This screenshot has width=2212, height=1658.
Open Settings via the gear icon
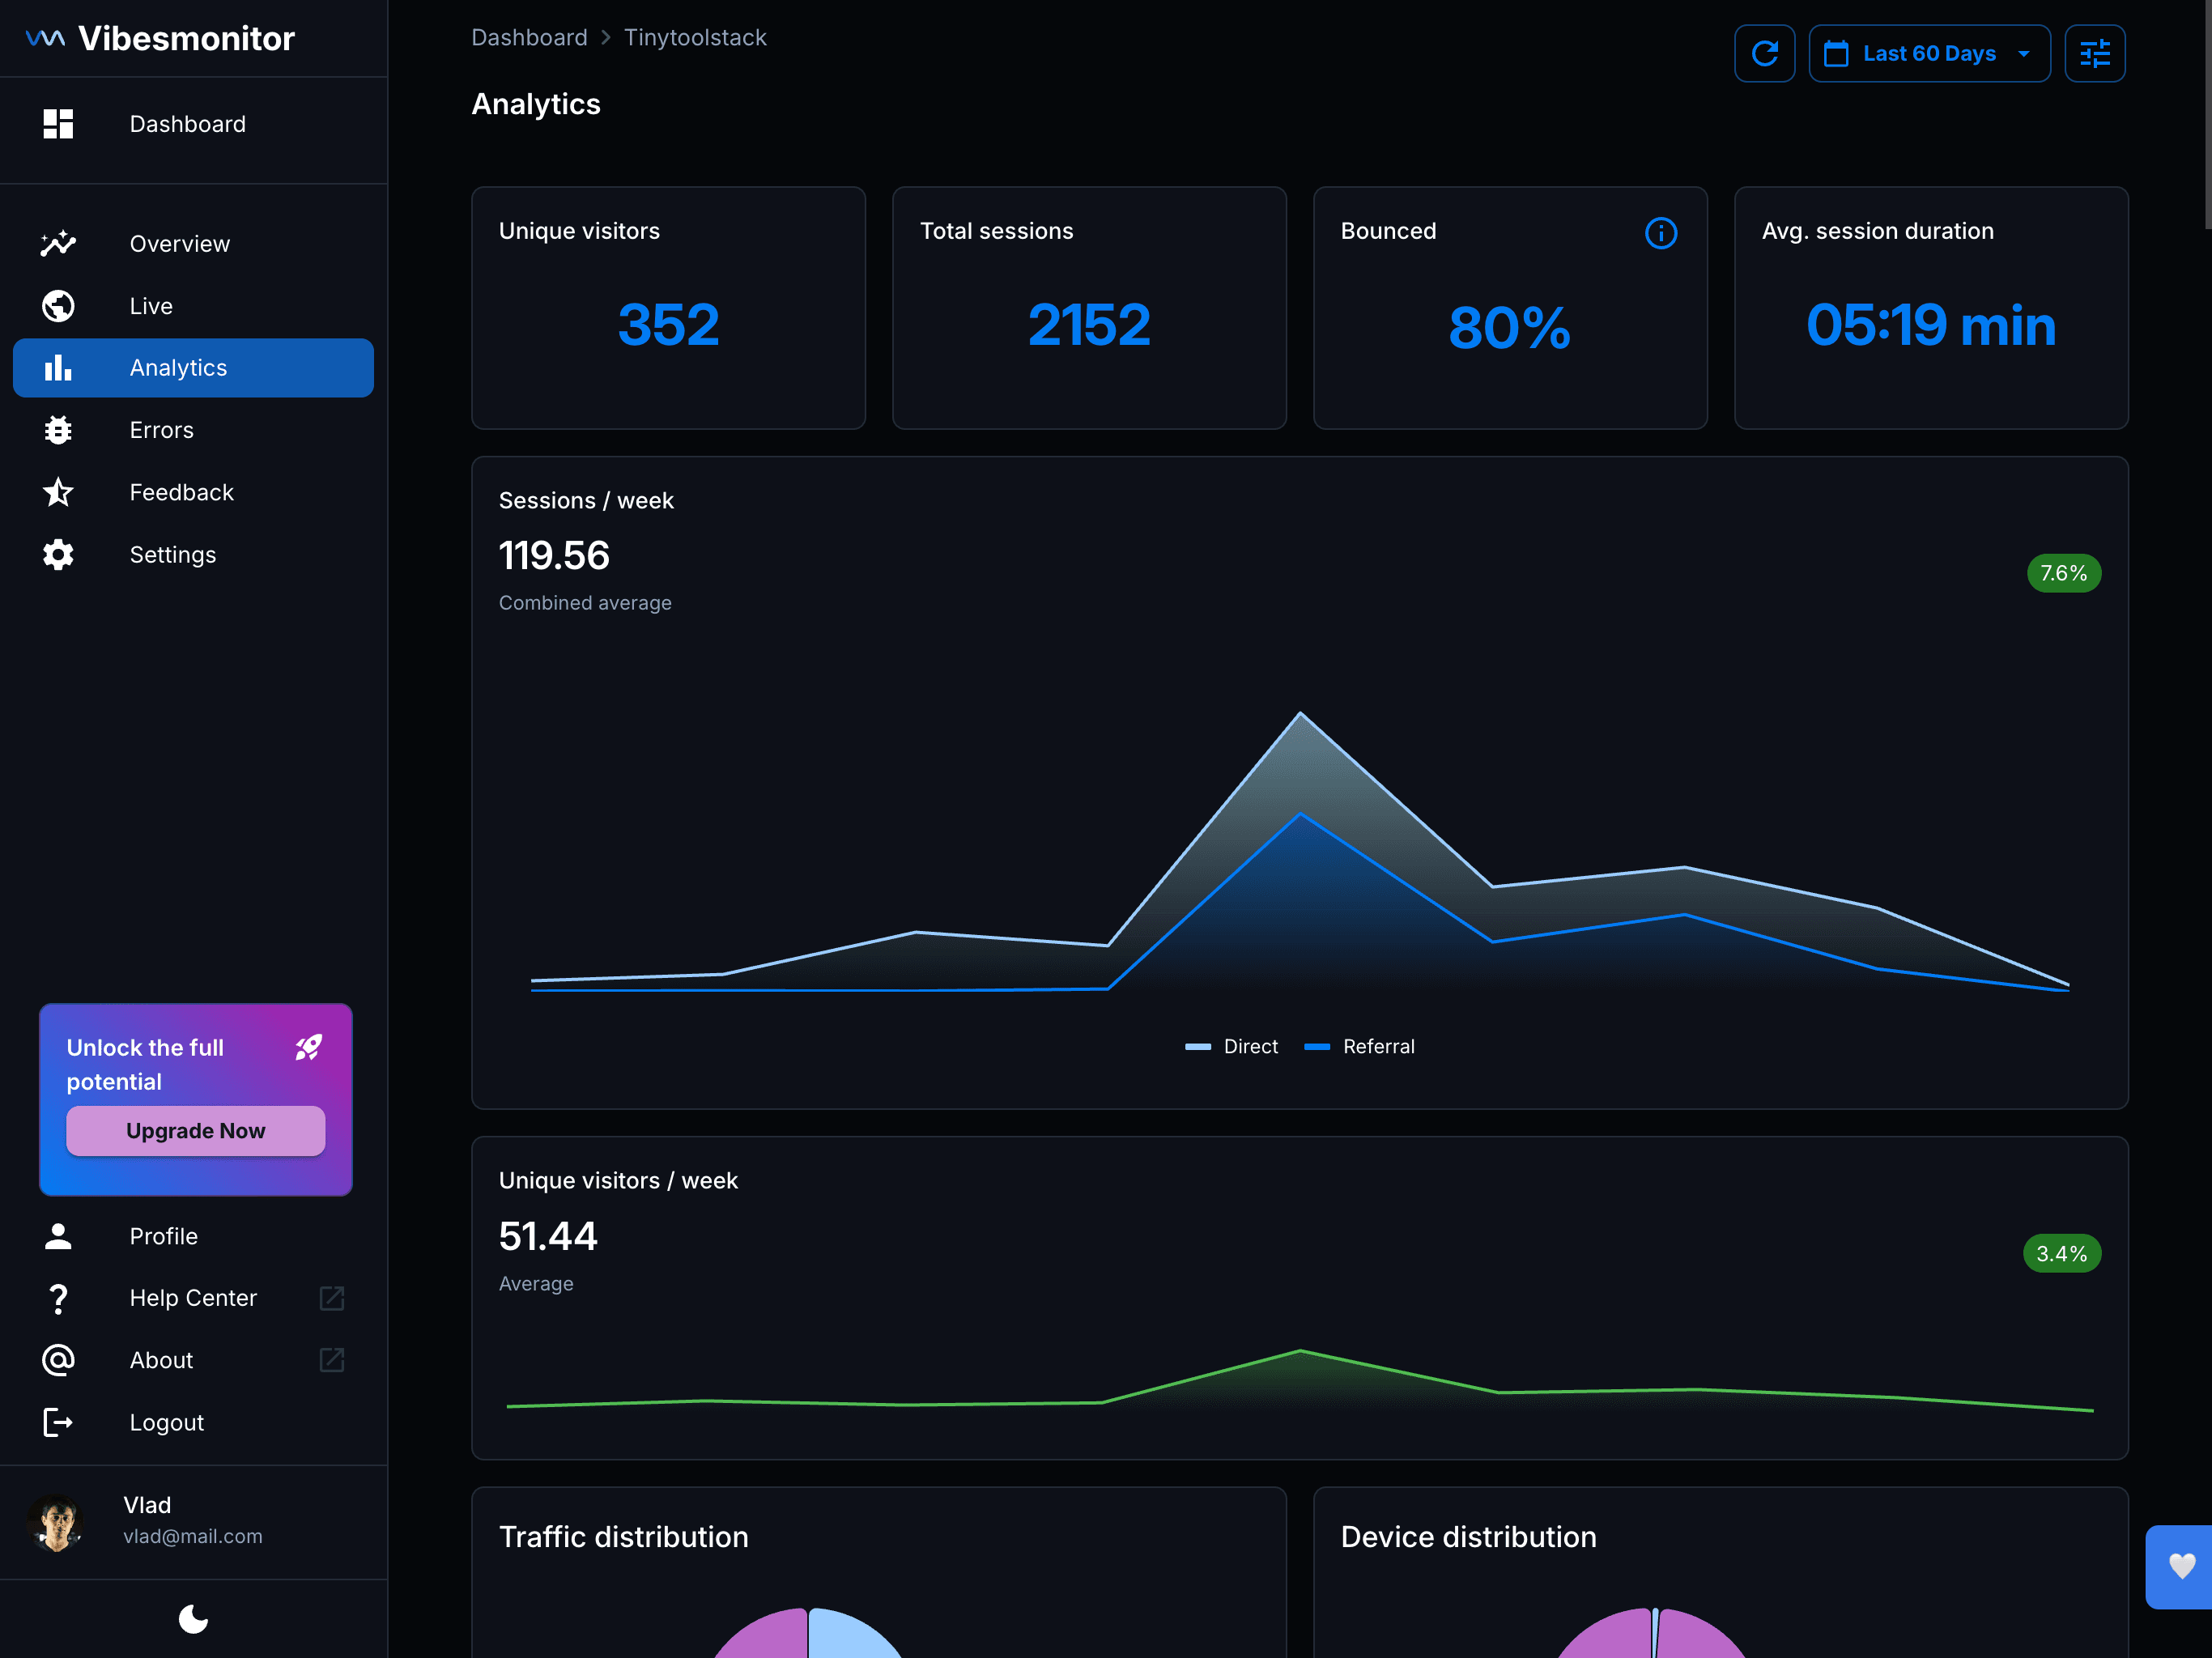58,554
